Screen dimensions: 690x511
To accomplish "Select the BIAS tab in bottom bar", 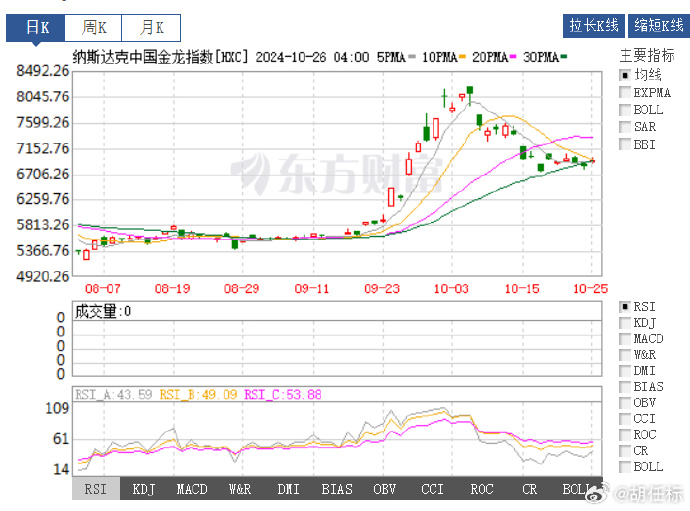I will 337,489.
